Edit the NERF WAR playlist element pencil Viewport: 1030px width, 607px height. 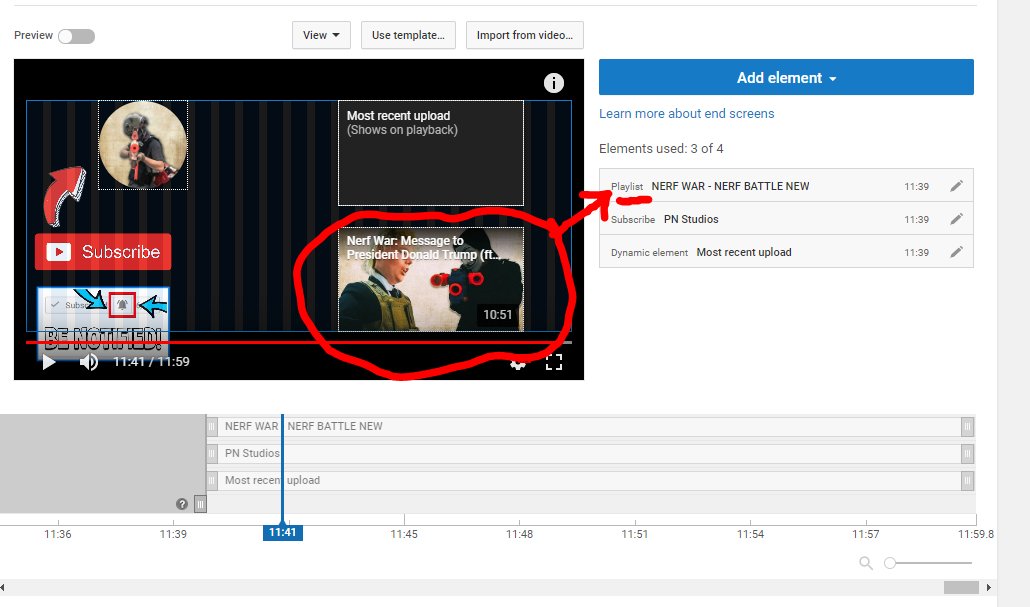[956, 186]
